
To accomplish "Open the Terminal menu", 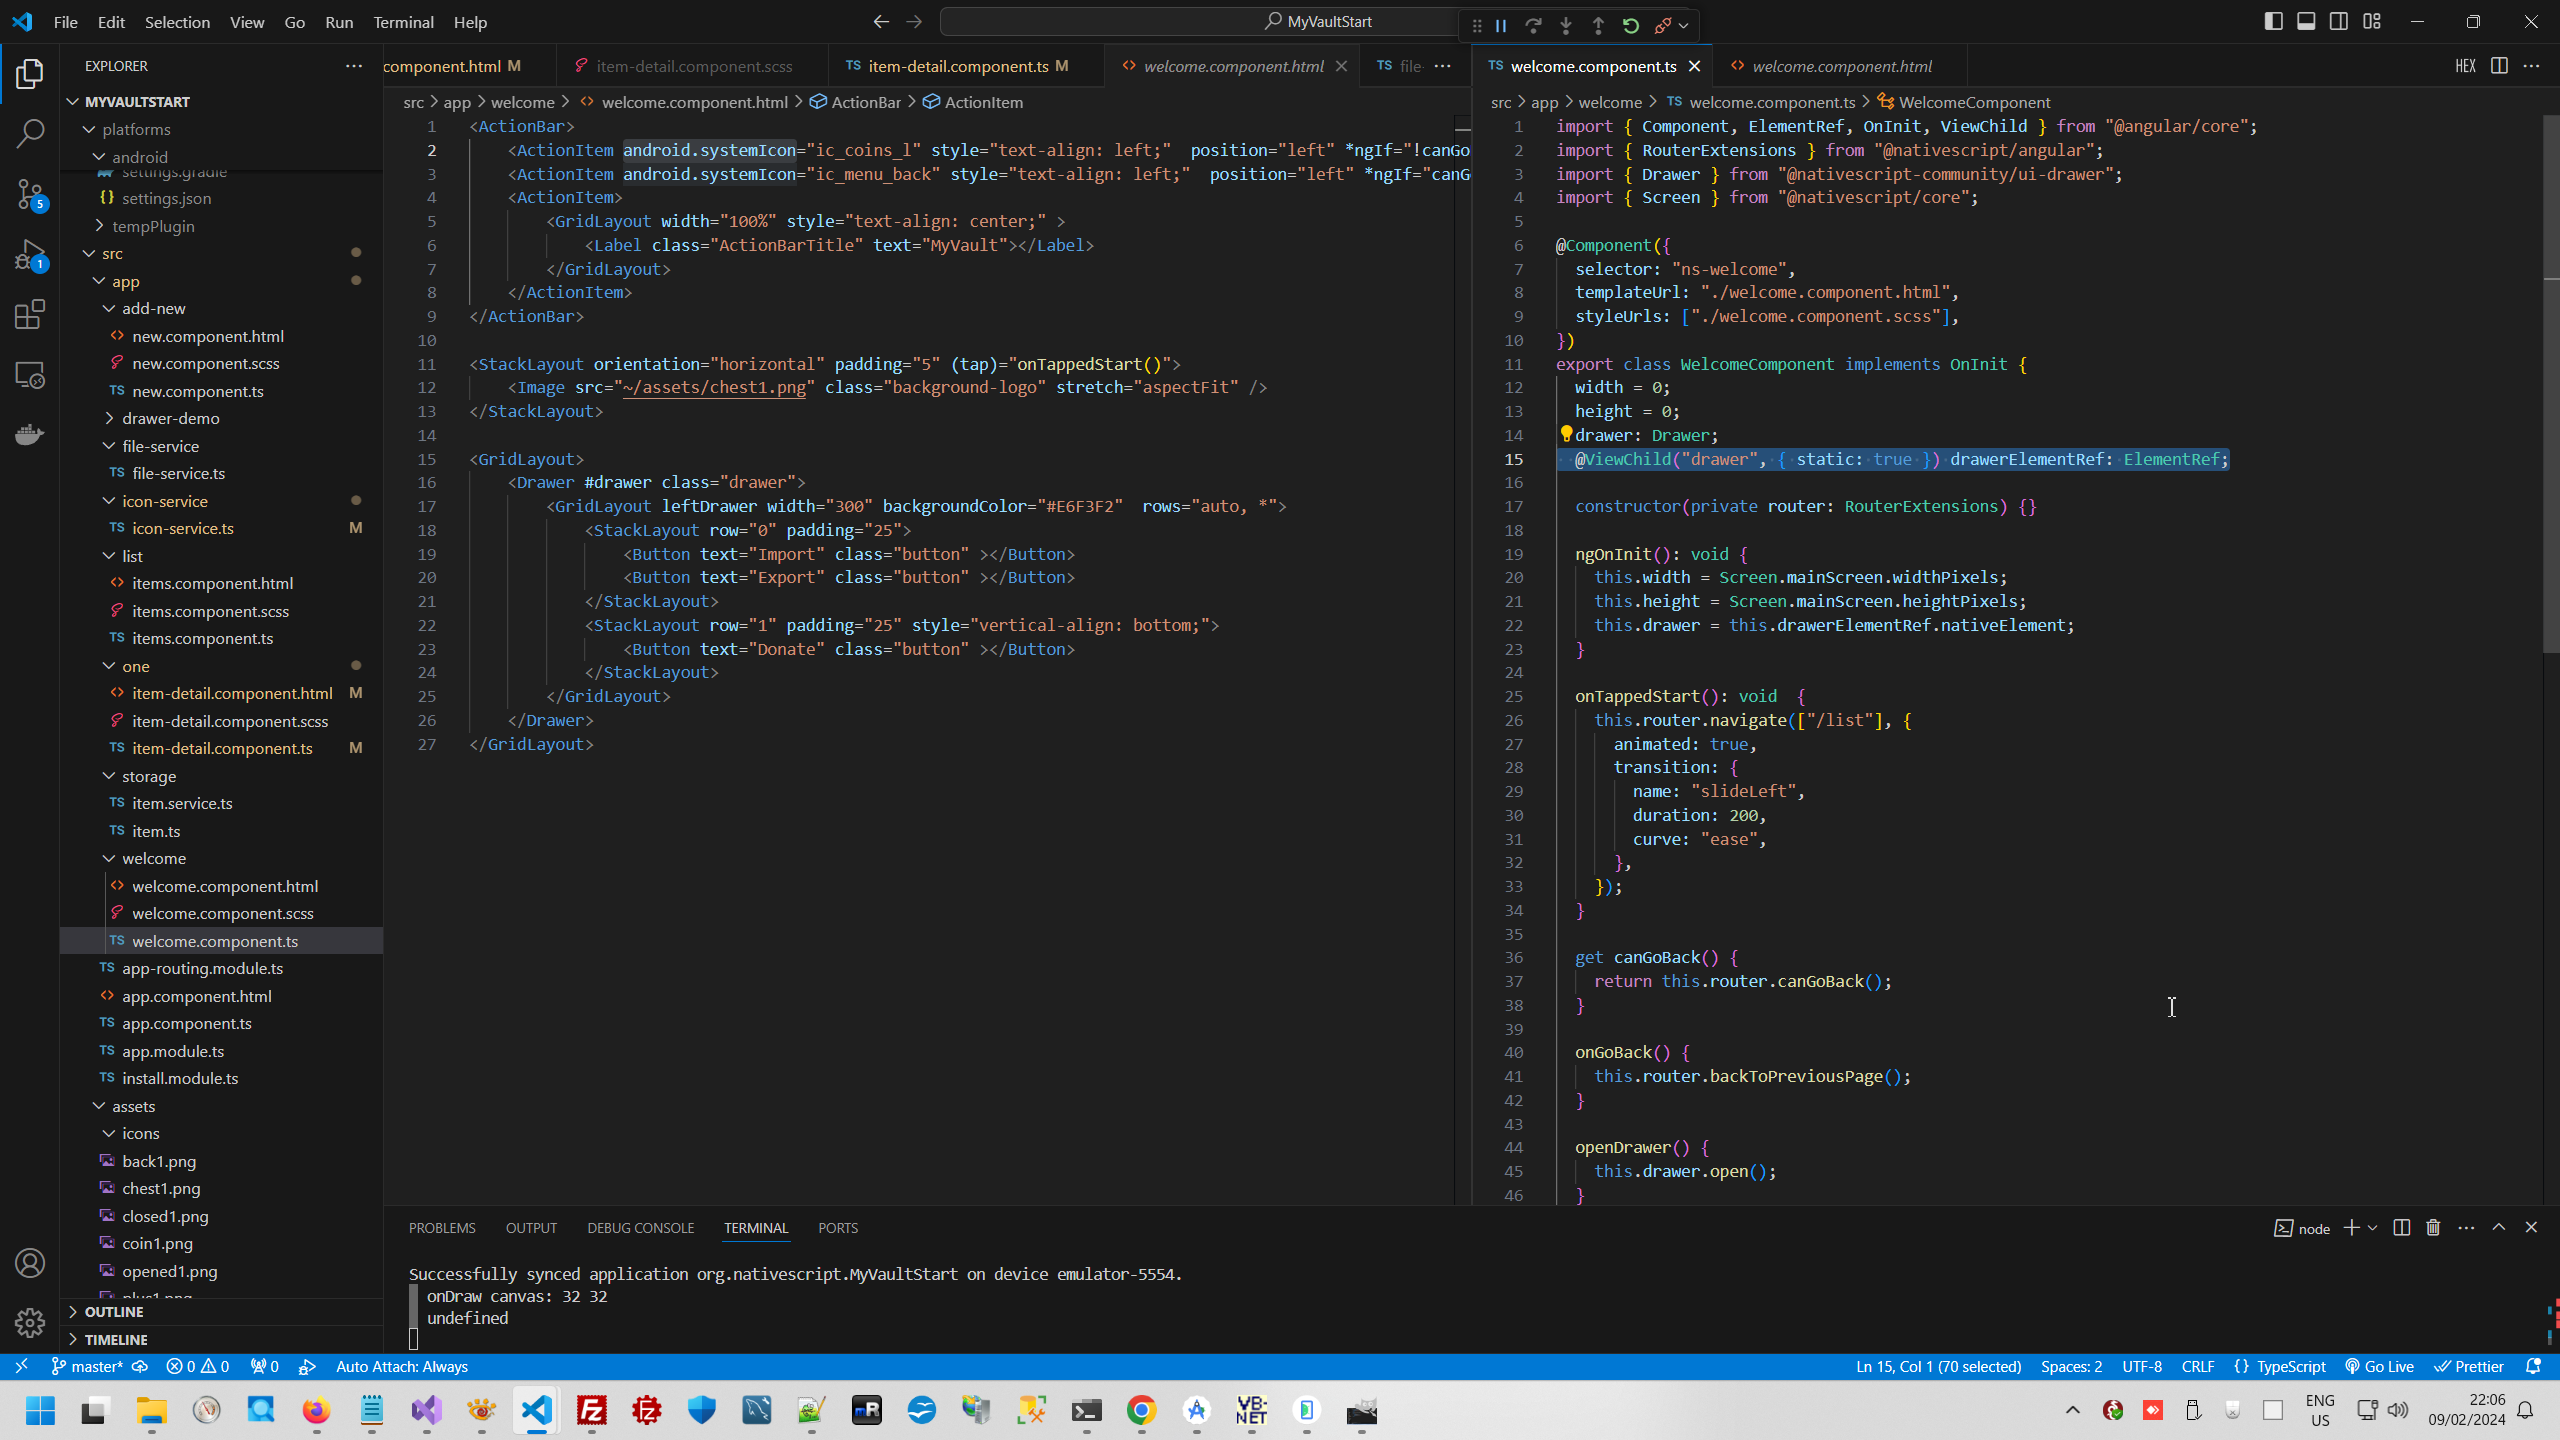I will [x=403, y=22].
